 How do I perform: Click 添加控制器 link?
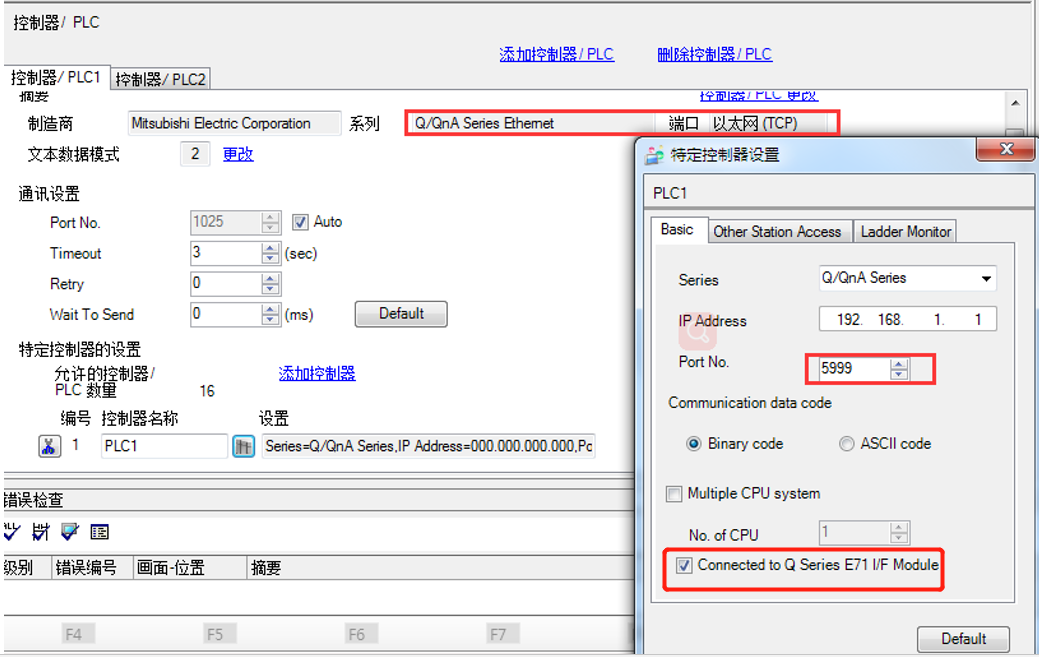tap(317, 374)
